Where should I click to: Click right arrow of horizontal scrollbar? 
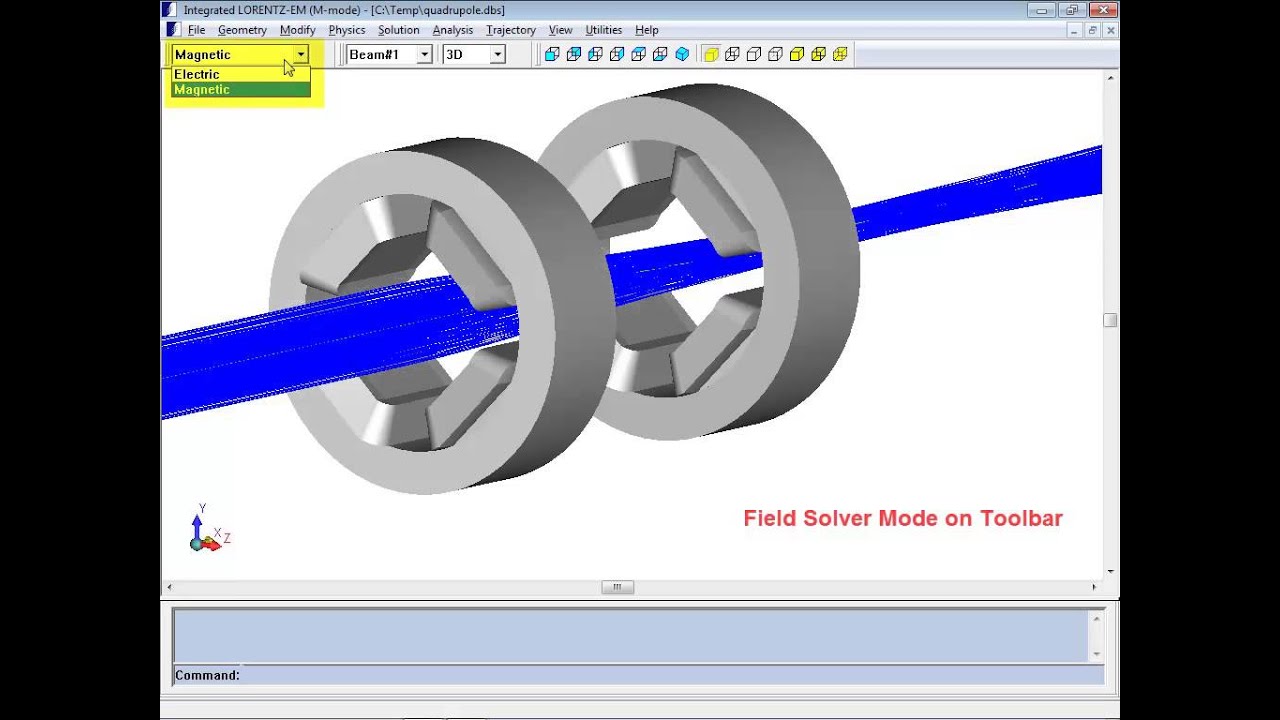pos(1094,587)
